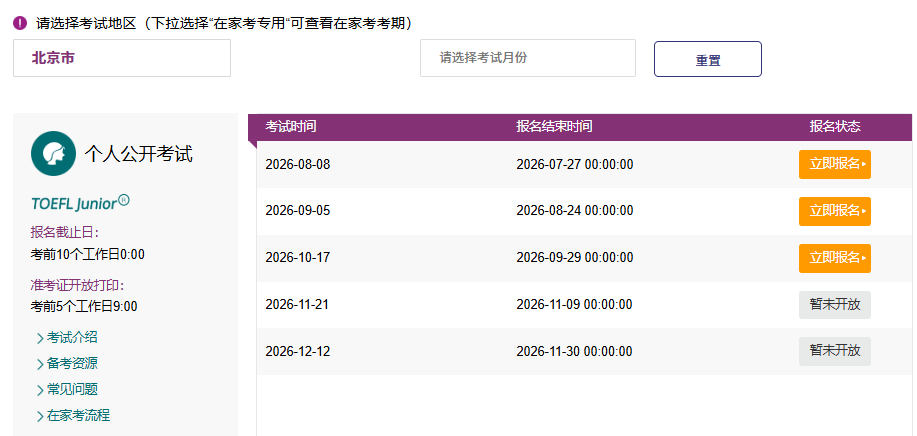Click the purple exclamation notice icon

pos(20,23)
